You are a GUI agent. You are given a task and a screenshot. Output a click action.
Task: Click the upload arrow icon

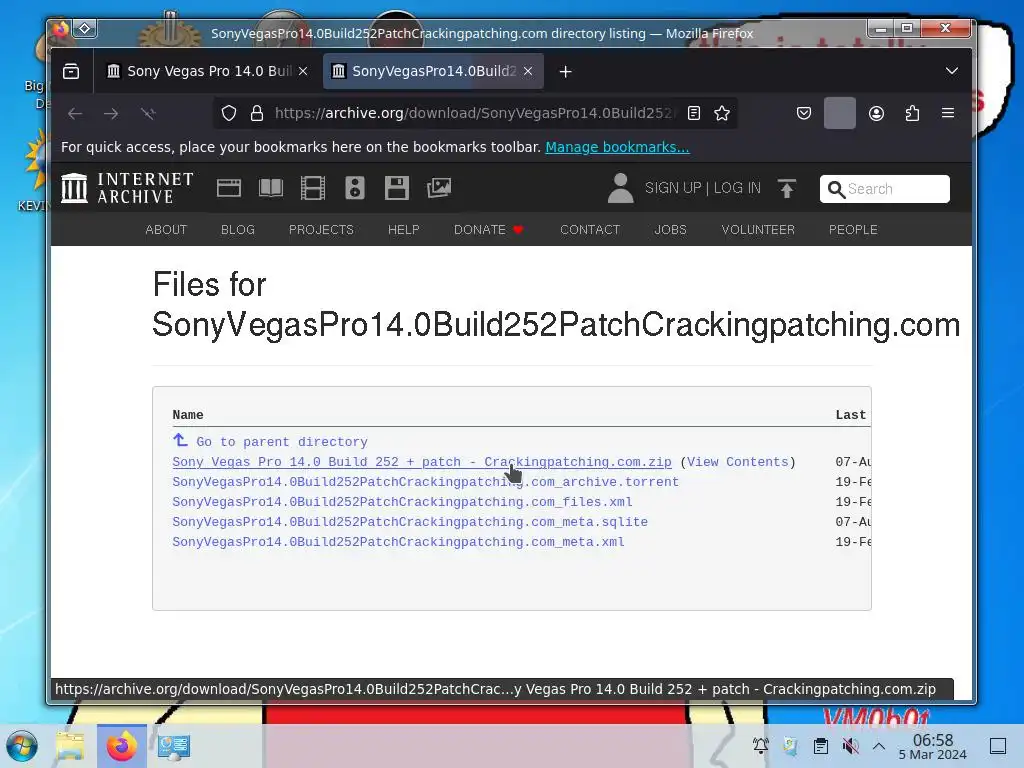tap(787, 188)
